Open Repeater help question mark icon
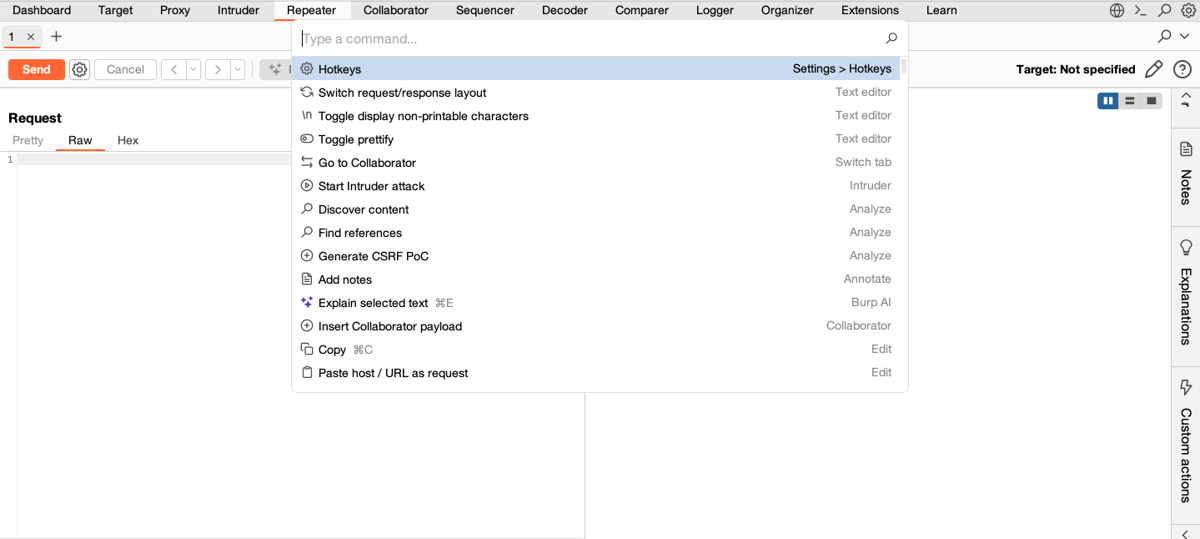The image size is (1200, 539). [1181, 70]
